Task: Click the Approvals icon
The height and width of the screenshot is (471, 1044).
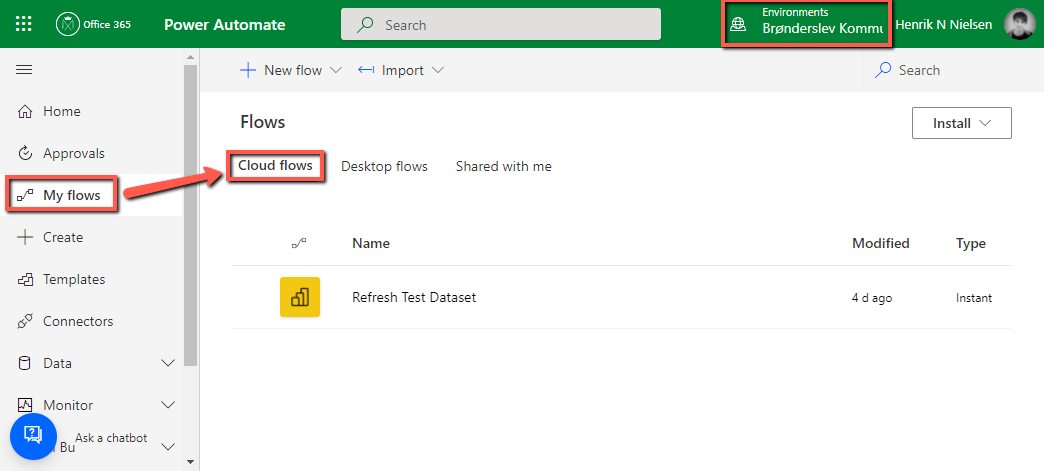Action: click(x=25, y=153)
